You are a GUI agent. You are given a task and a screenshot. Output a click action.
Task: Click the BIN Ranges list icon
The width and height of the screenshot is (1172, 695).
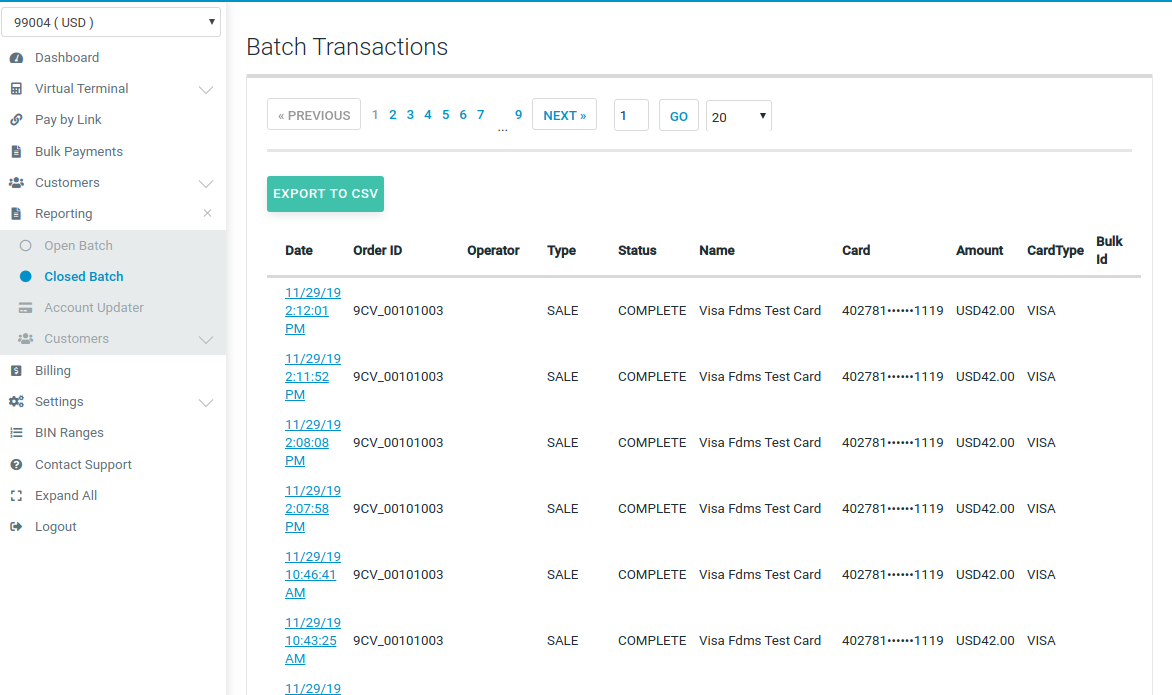click(16, 433)
